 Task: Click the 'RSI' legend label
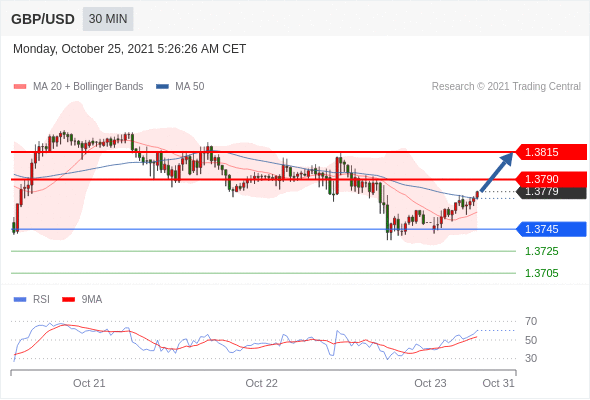(41, 300)
